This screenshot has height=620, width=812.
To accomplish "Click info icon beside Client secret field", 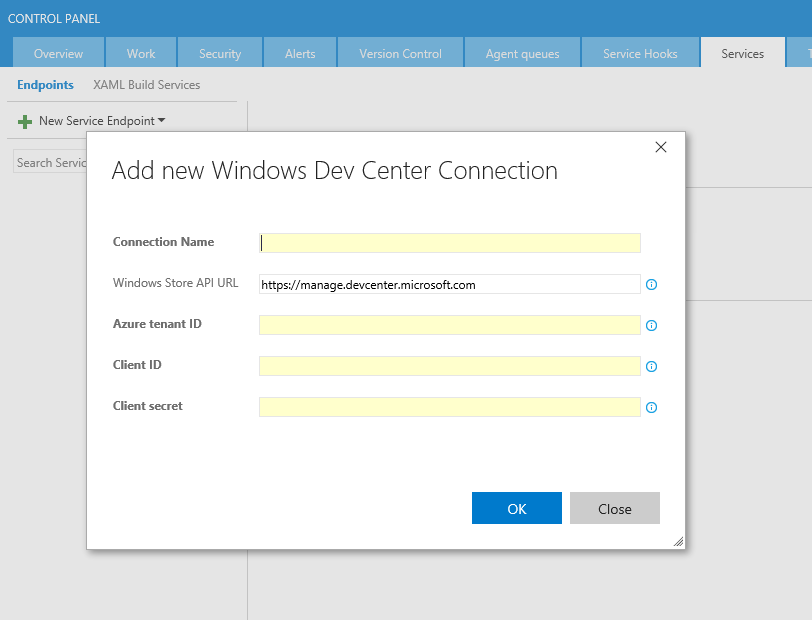I will (x=651, y=407).
